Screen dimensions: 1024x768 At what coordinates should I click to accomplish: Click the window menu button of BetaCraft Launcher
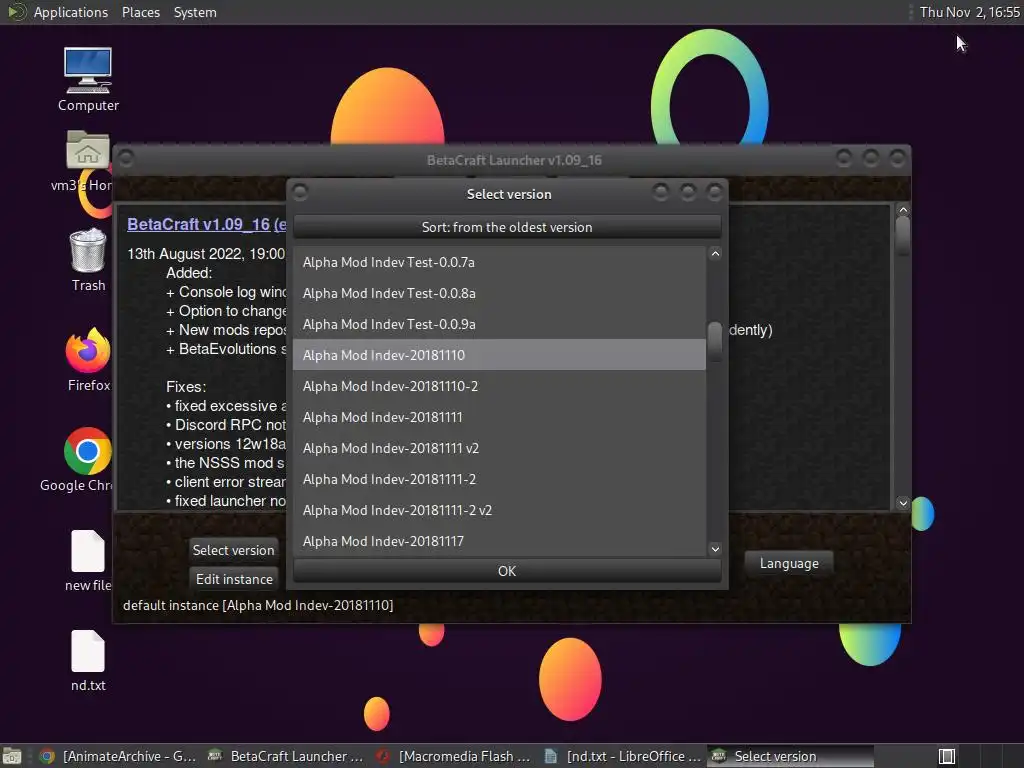coord(126,159)
